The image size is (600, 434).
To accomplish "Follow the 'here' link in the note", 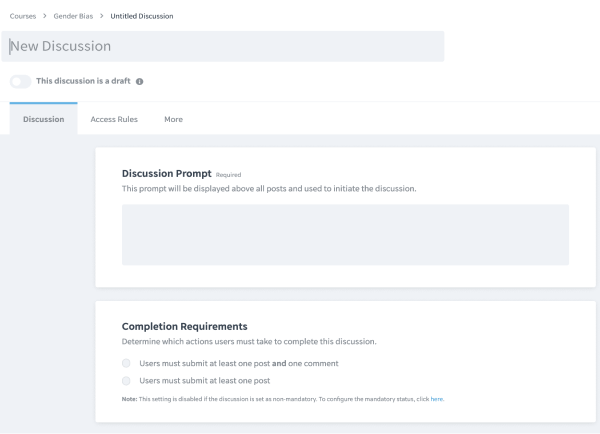I will tap(437, 399).
